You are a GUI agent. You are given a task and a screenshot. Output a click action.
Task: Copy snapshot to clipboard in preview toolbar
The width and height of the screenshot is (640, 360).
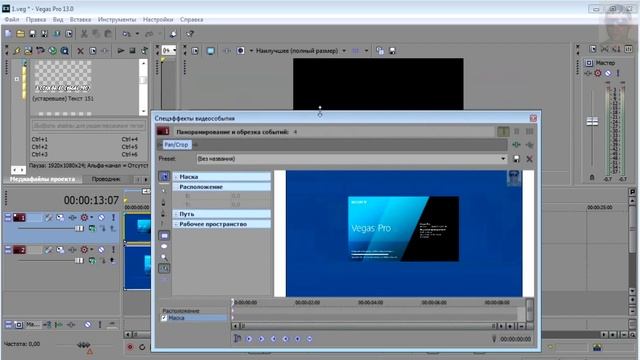pos(380,51)
